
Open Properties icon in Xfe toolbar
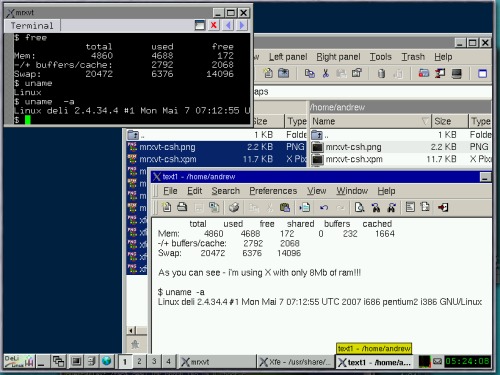[x=357, y=73]
